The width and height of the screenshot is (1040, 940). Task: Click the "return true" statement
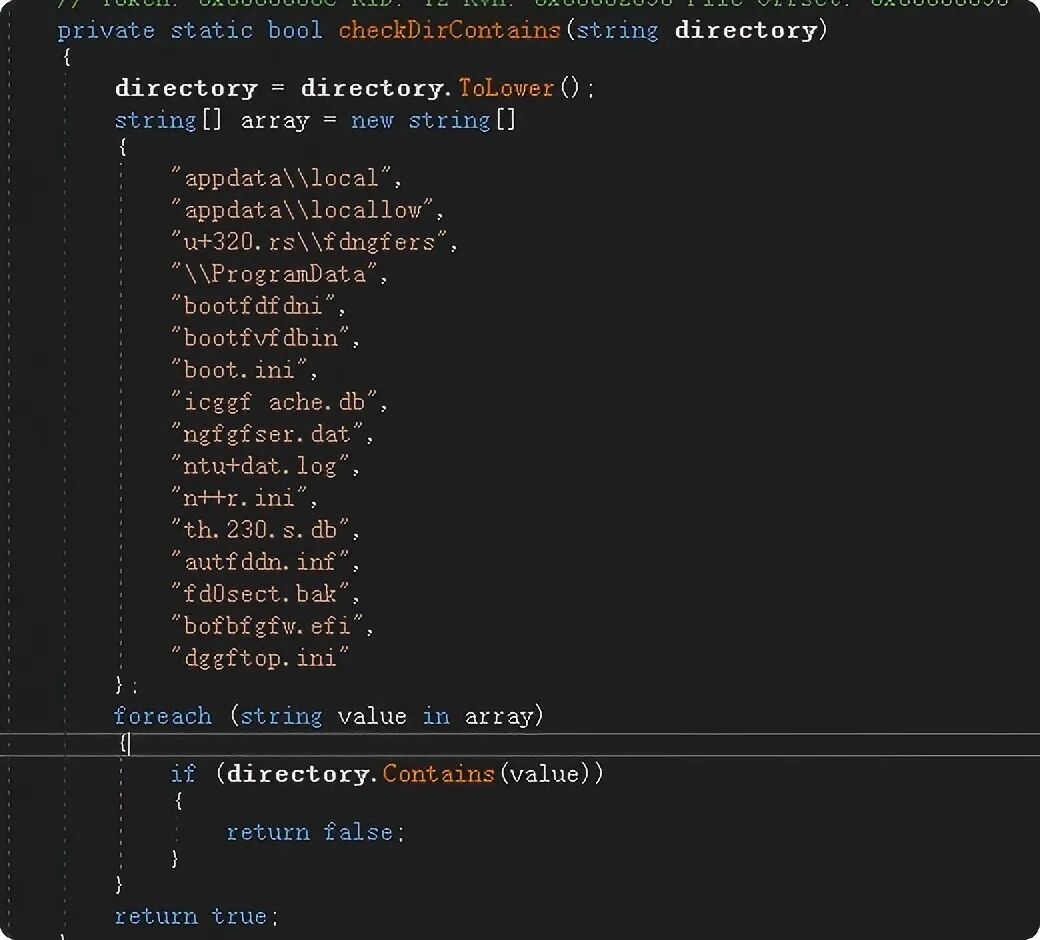[x=195, y=916]
